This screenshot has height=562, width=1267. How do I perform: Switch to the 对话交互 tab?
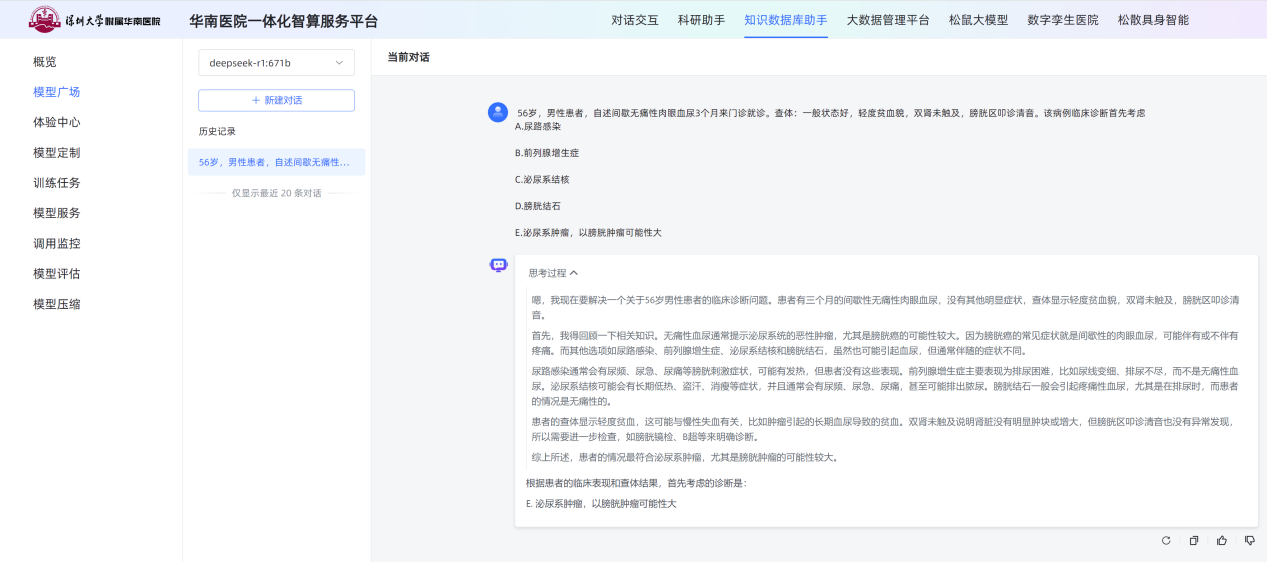(x=635, y=20)
